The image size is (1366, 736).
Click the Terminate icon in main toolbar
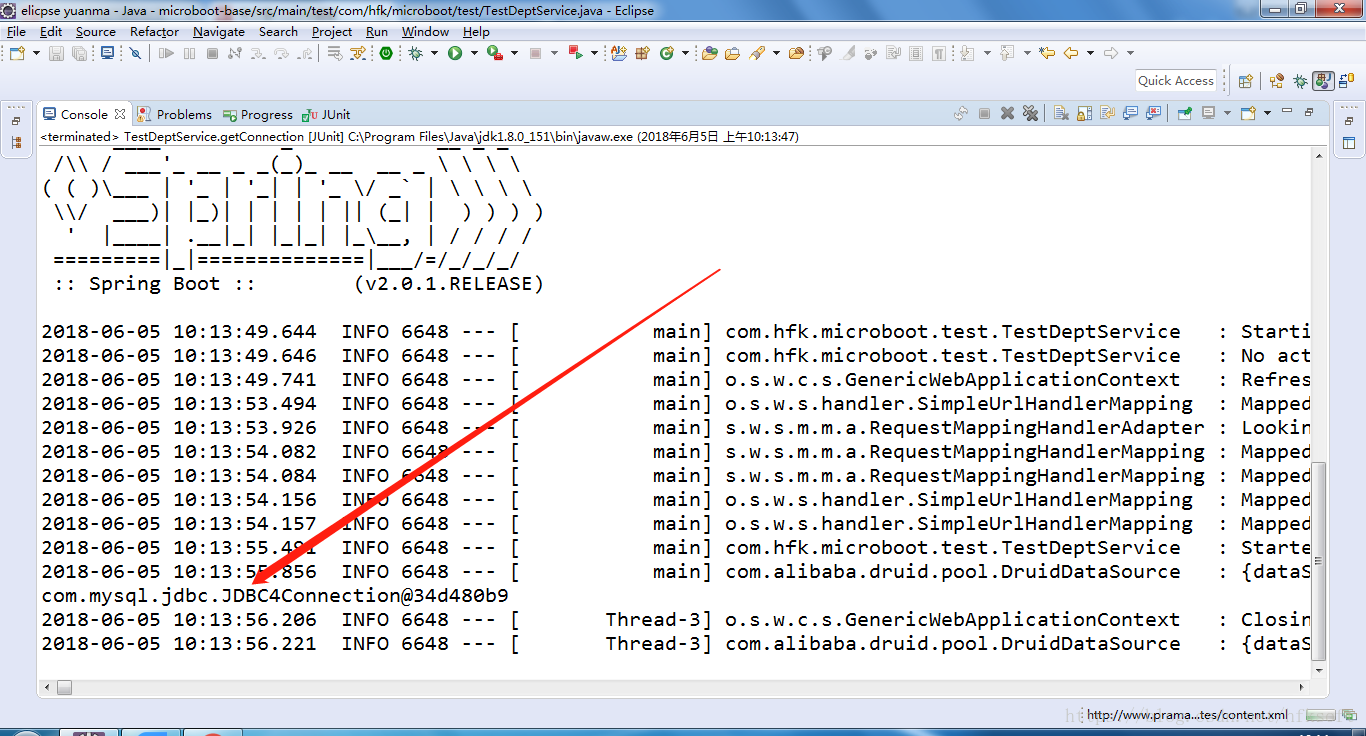click(212, 53)
